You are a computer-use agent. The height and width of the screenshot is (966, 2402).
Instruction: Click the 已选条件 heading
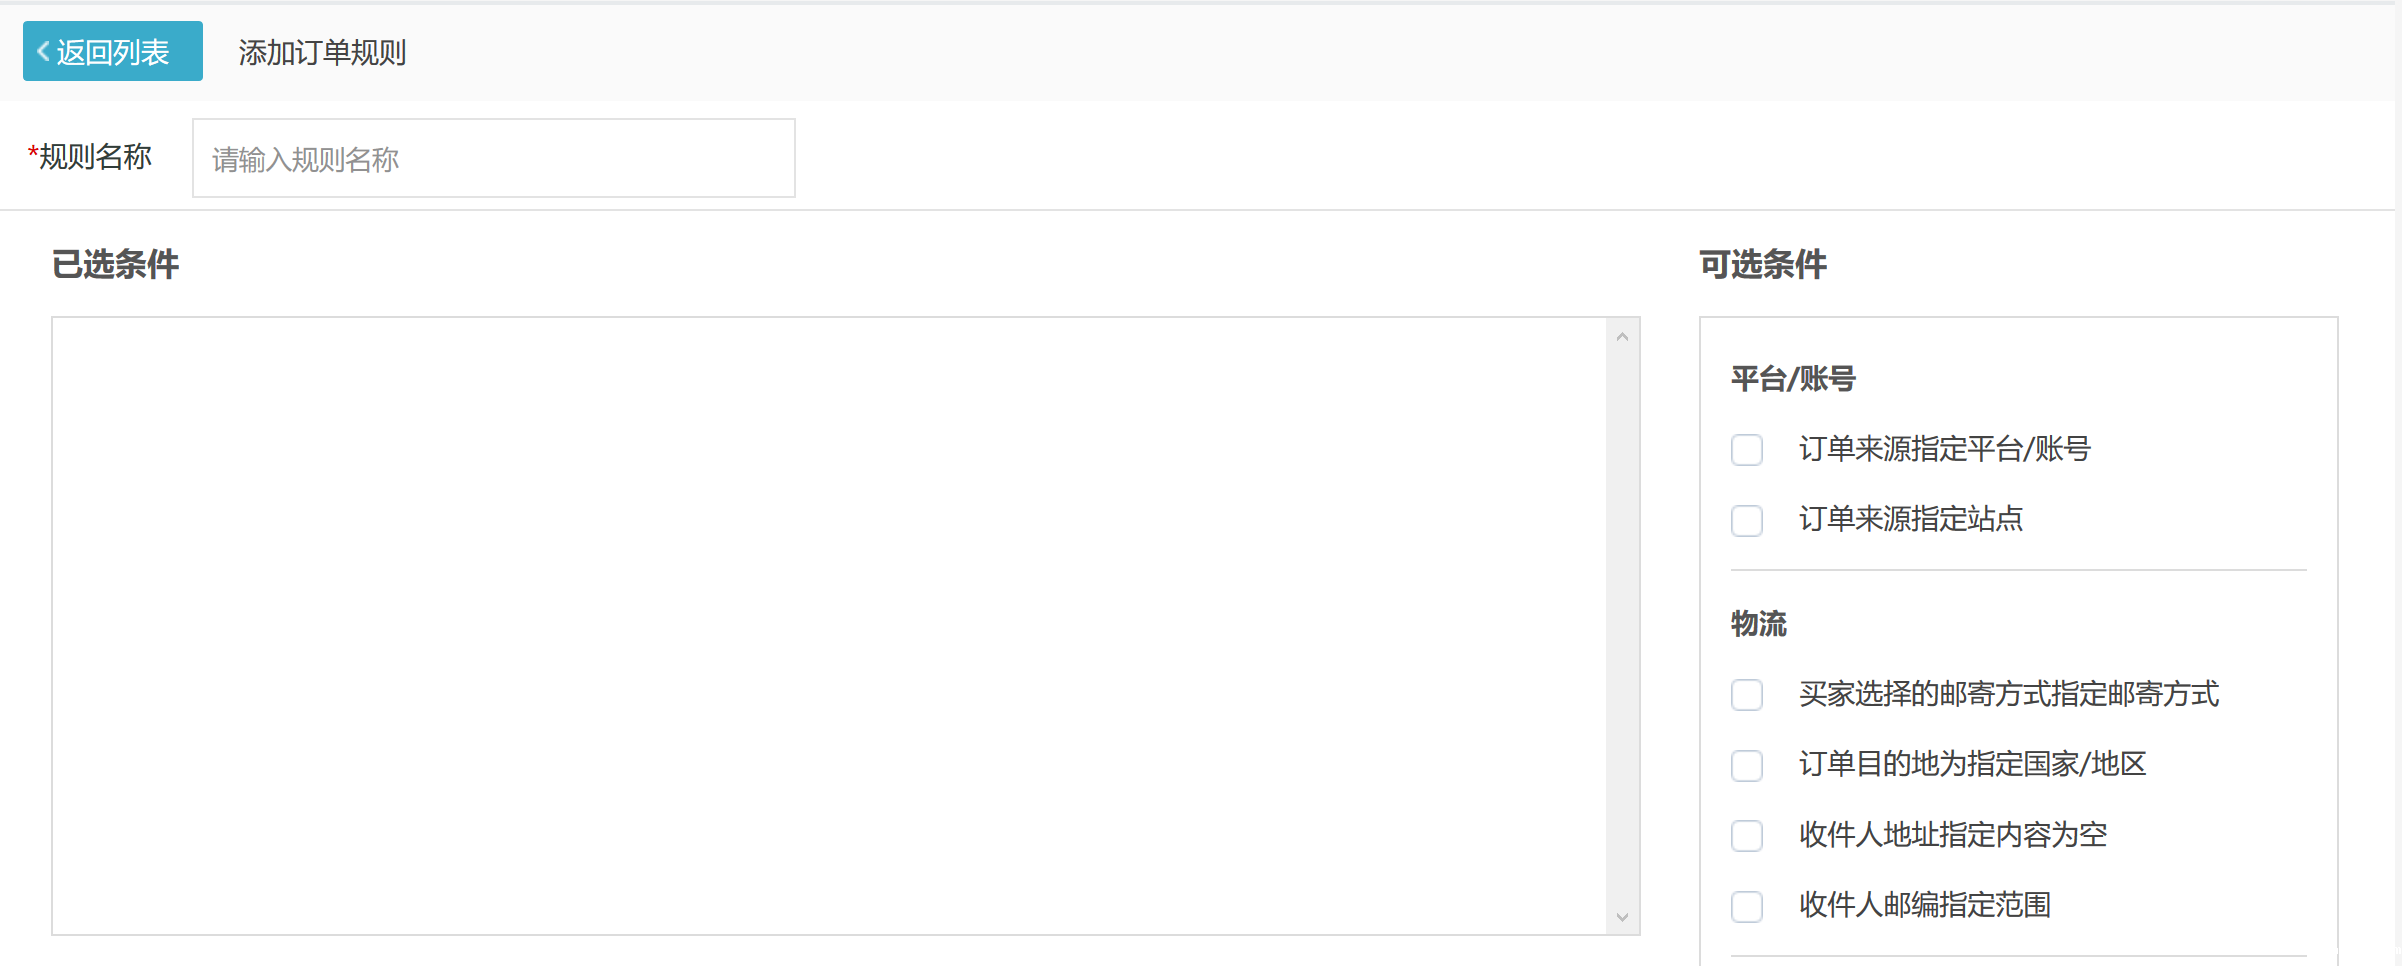click(115, 265)
